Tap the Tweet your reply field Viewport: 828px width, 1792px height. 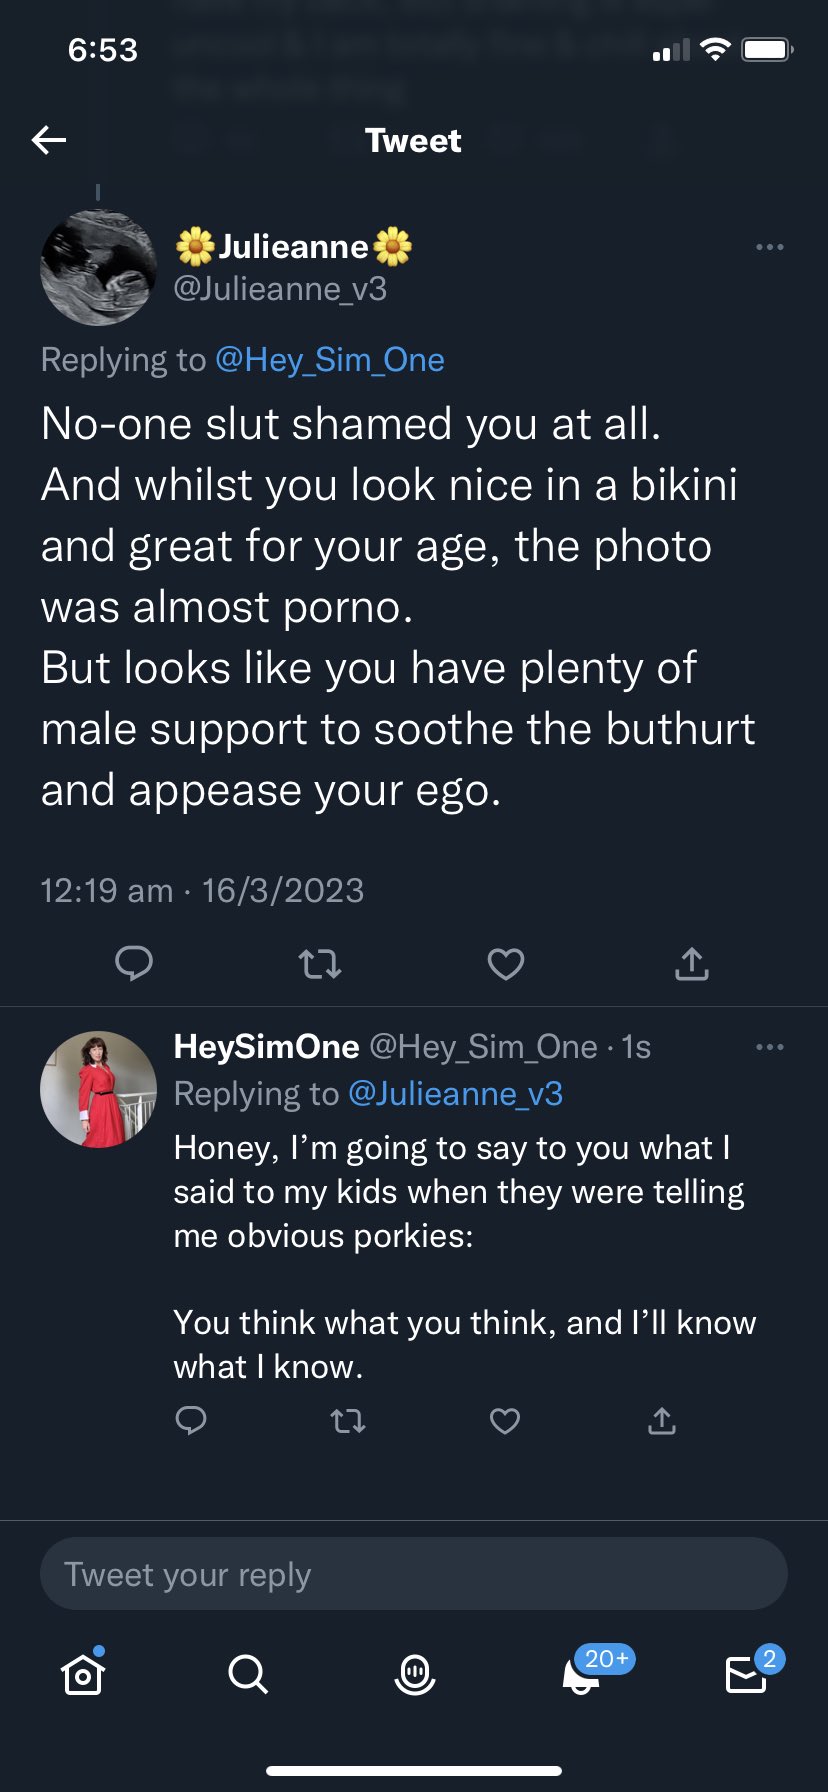point(414,1574)
